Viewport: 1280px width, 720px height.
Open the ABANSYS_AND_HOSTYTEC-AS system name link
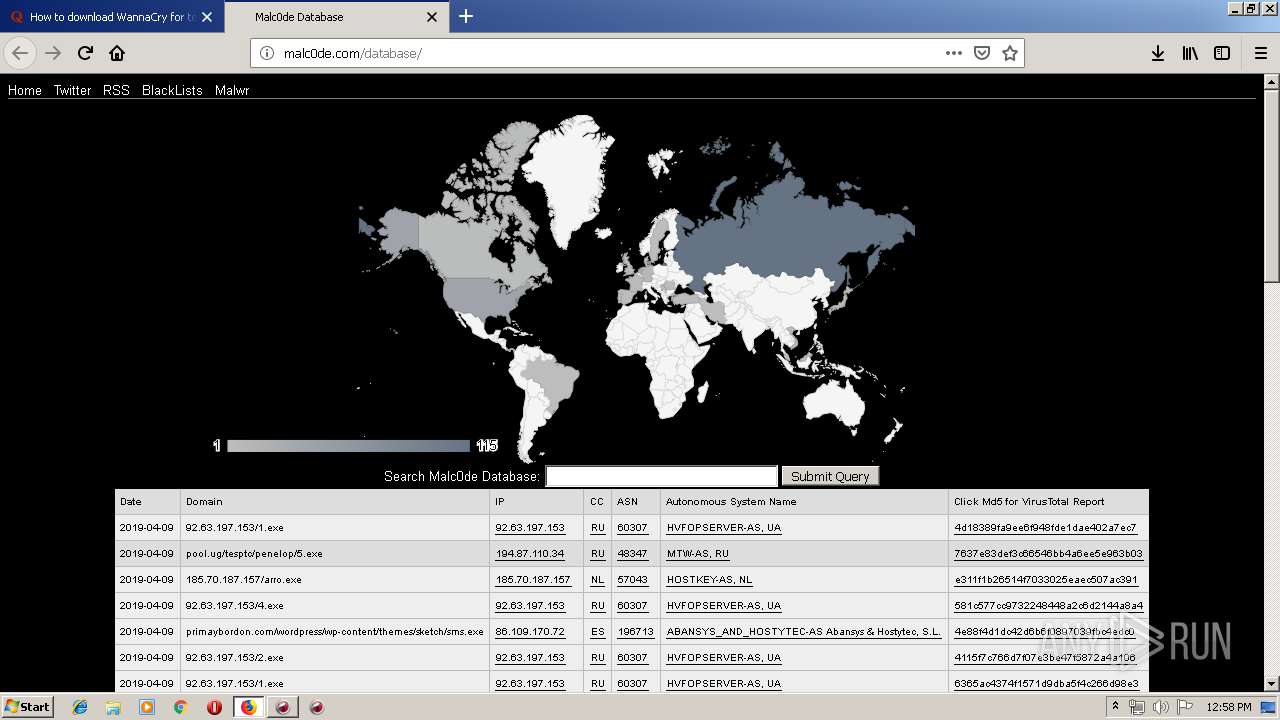point(804,632)
